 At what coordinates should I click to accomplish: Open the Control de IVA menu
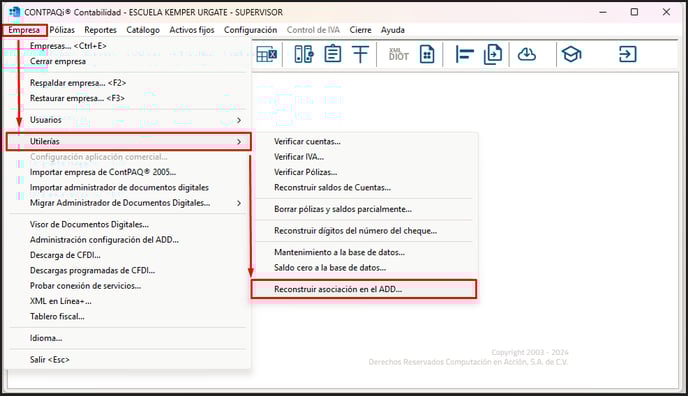click(x=313, y=30)
